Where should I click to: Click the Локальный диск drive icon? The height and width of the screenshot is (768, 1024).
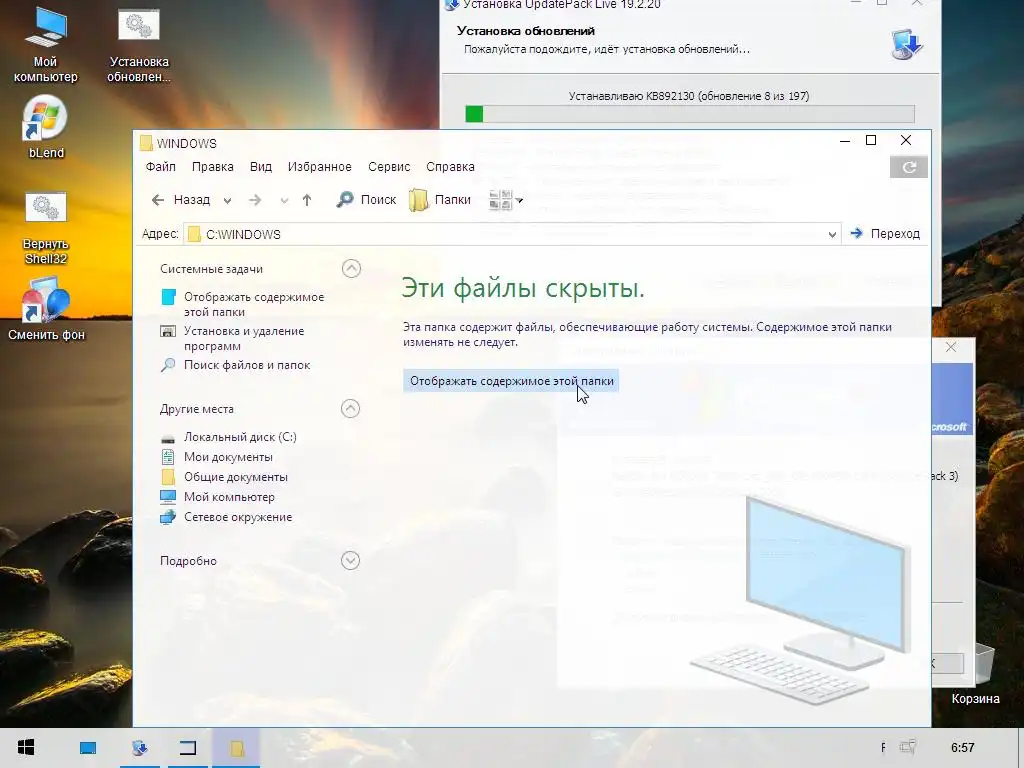(x=168, y=438)
